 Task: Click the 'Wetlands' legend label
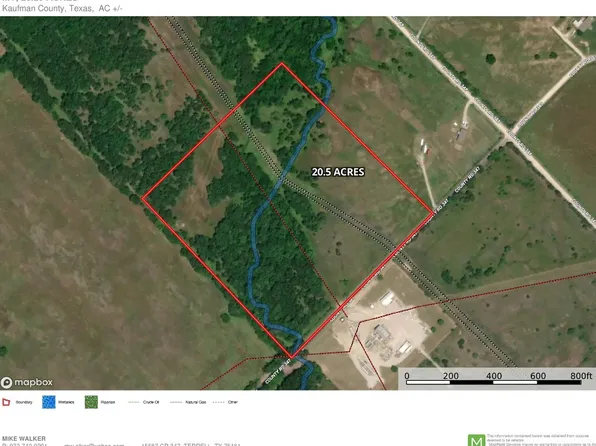(x=66, y=402)
